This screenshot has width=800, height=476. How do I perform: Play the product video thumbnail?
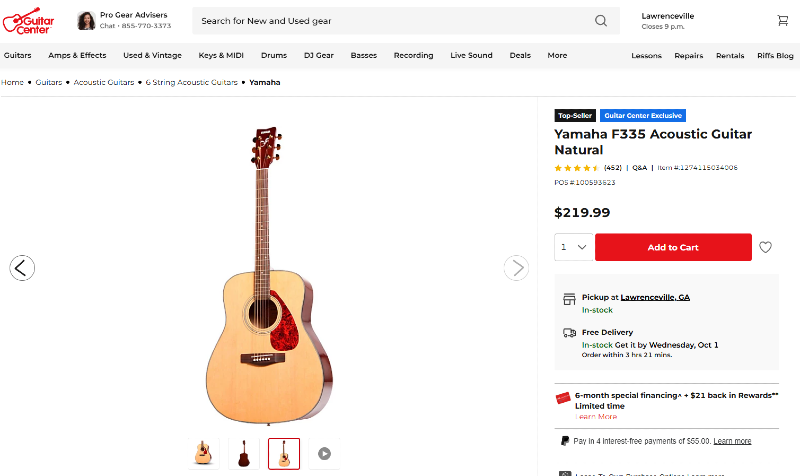324,453
